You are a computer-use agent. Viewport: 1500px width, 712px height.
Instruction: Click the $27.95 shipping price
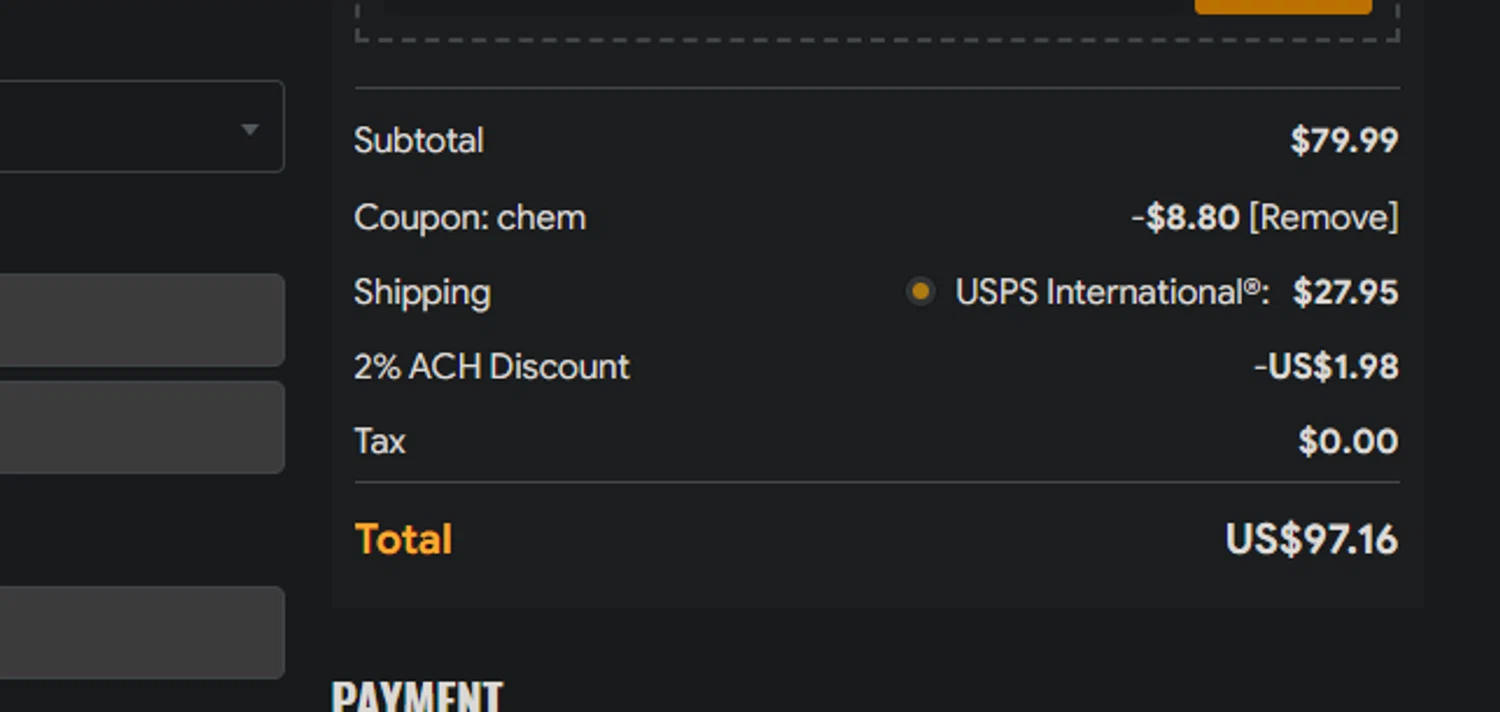point(1345,292)
